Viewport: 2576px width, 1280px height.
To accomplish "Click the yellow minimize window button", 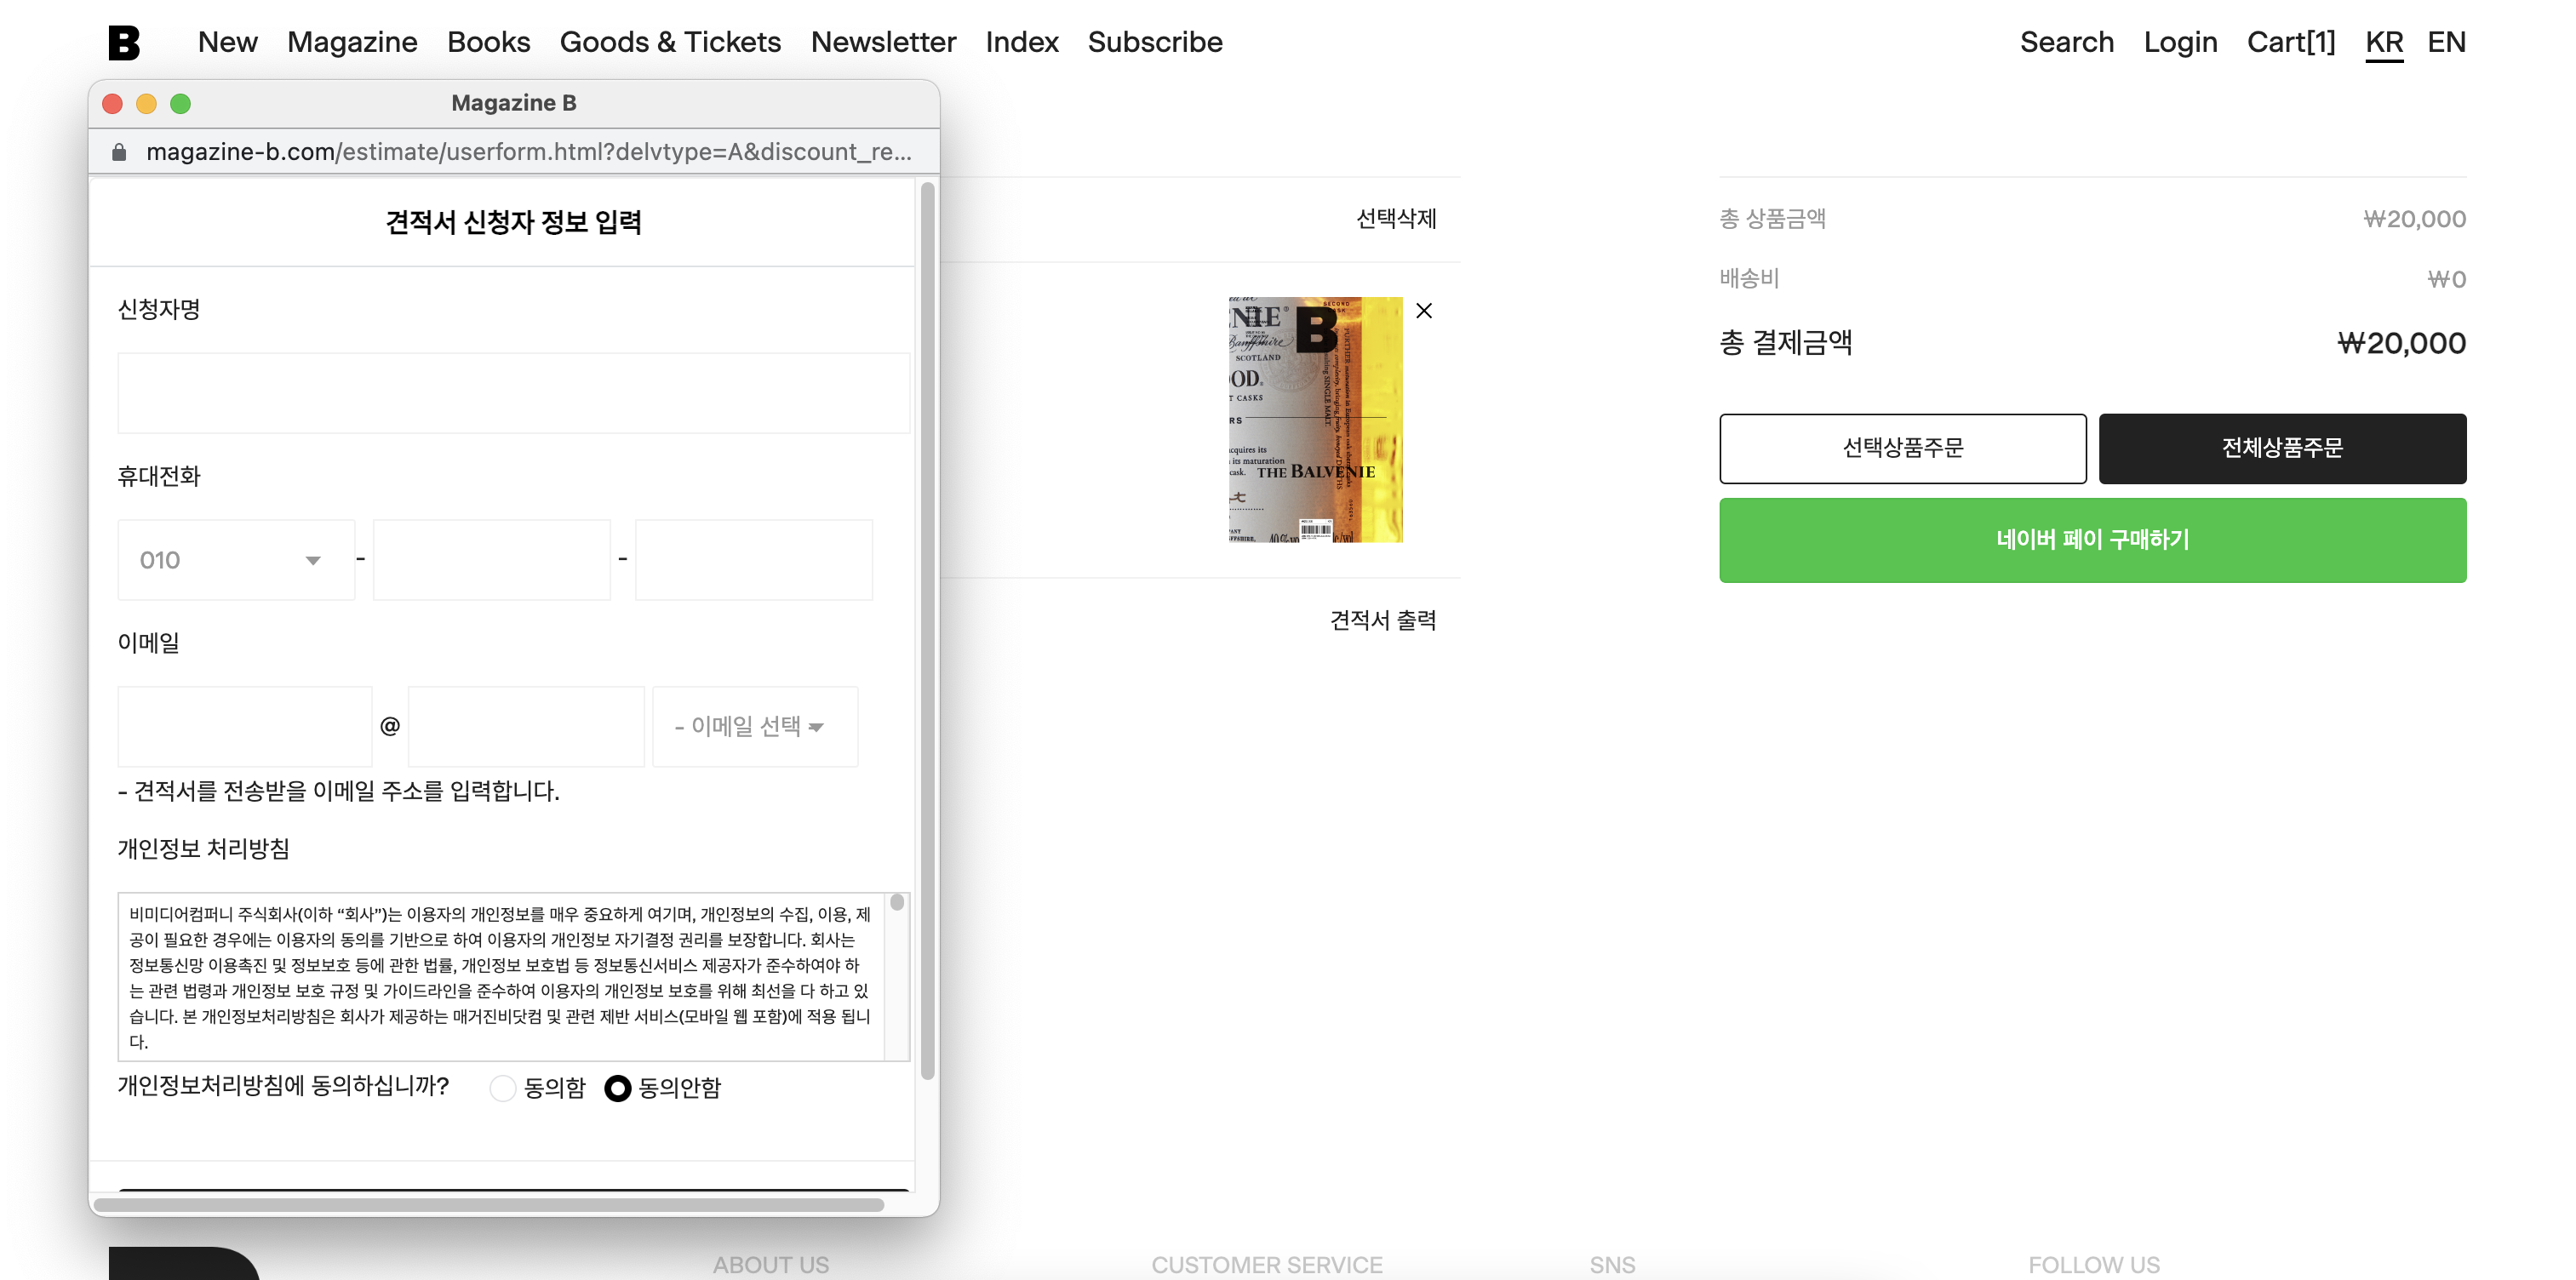I will pos(146,104).
